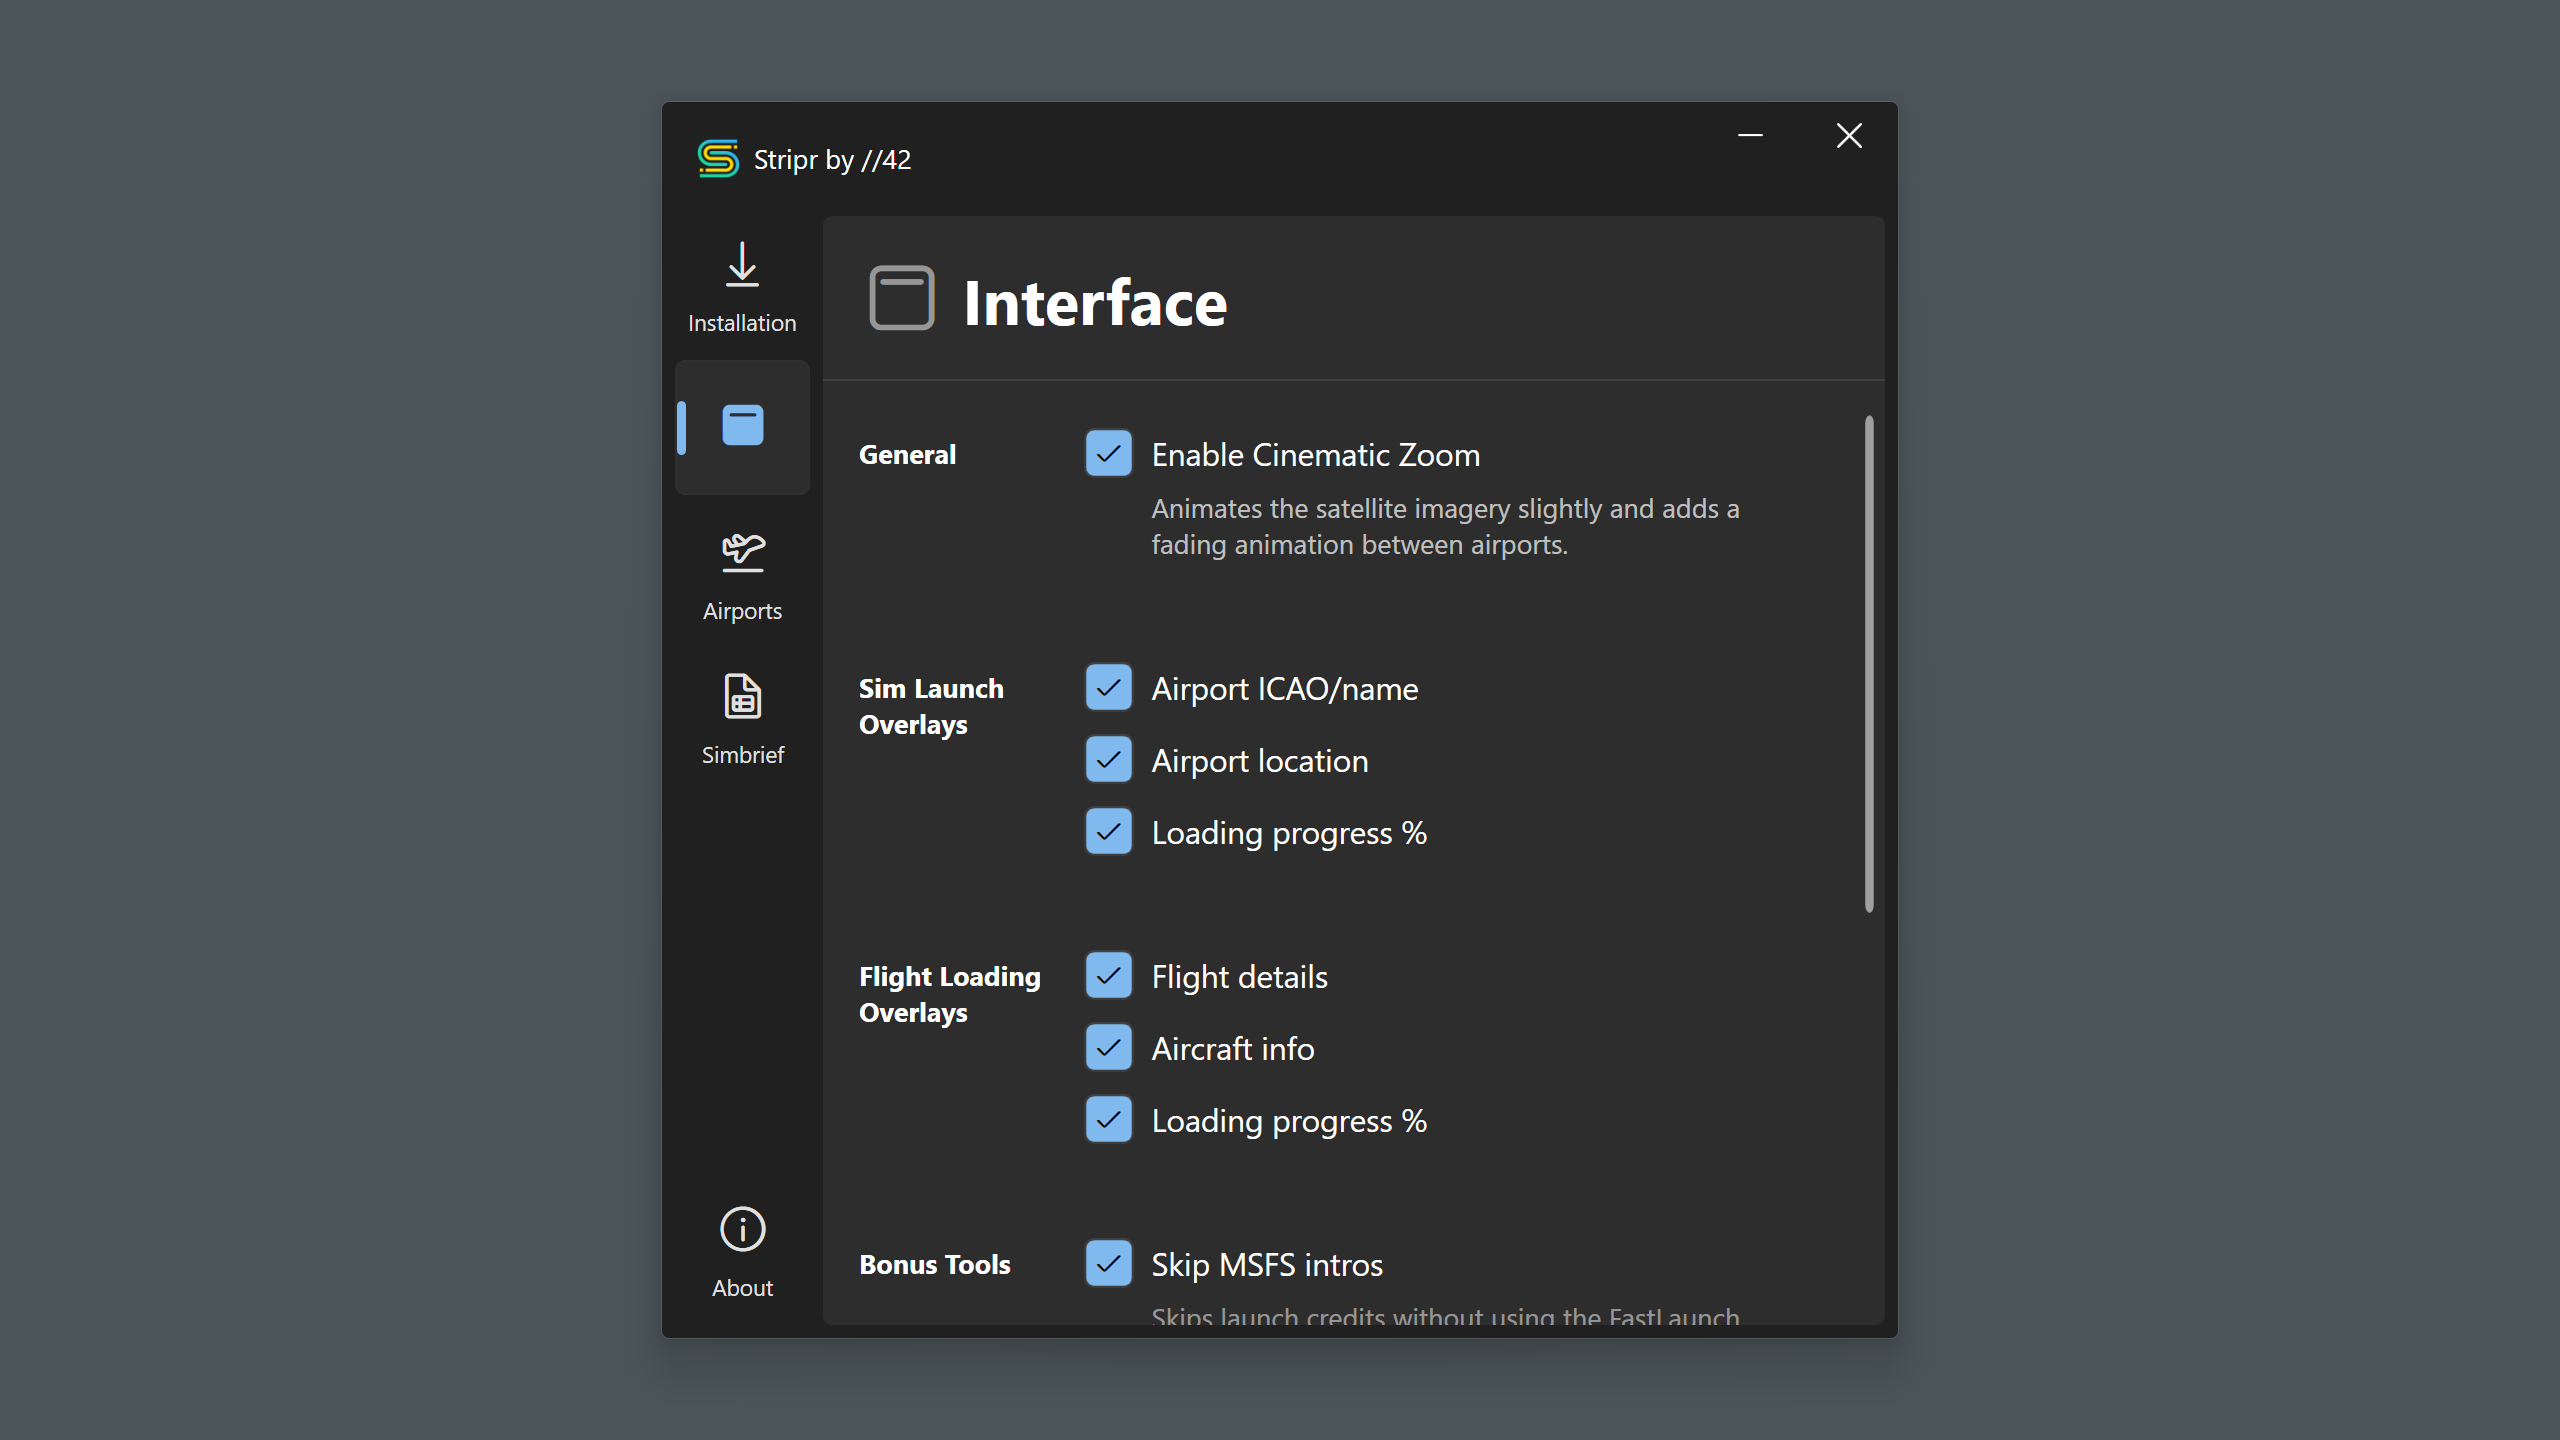
Task: Click the Interface header window icon
Action: (x=901, y=298)
